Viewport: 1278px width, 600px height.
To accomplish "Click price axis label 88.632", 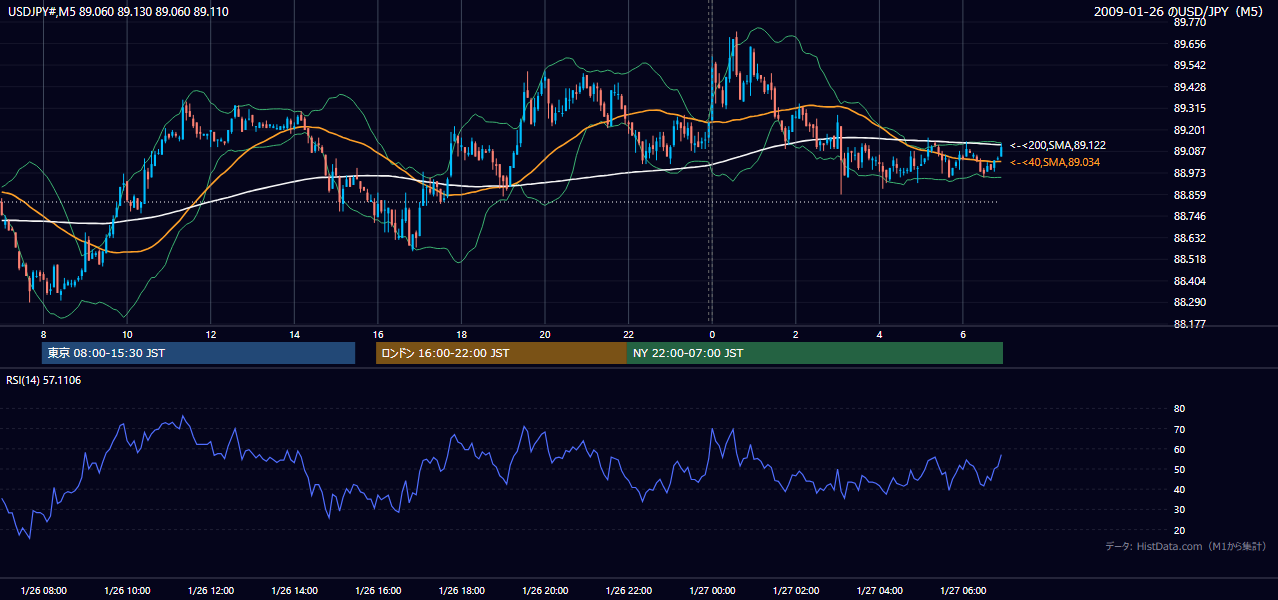I will click(1189, 238).
